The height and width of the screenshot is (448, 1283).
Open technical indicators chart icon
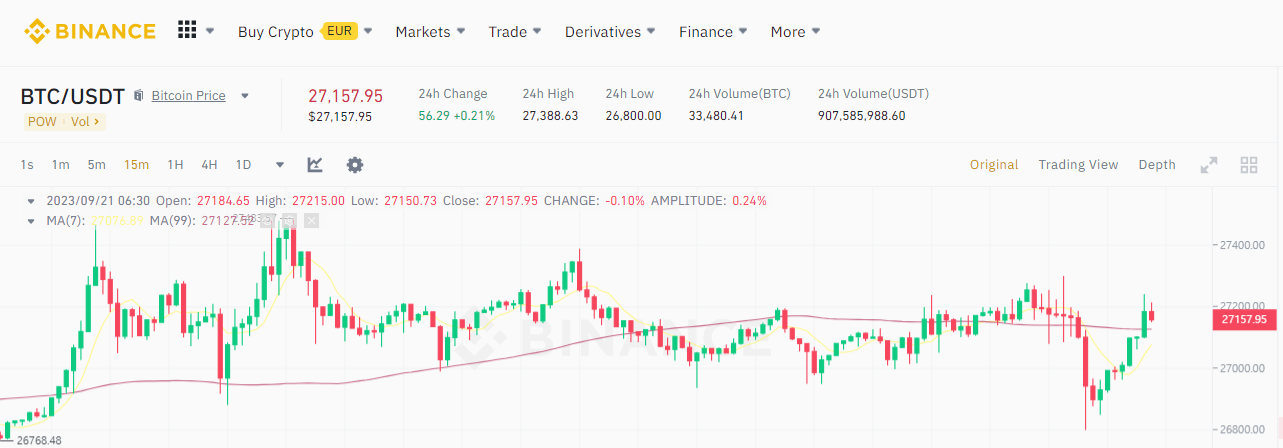click(x=315, y=165)
